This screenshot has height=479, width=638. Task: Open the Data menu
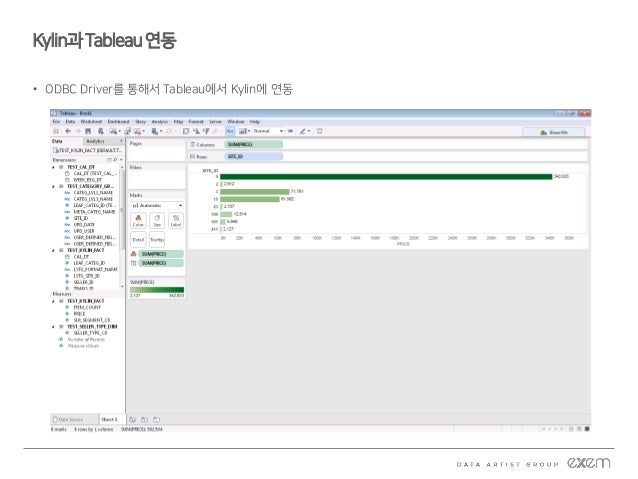click(x=70, y=122)
